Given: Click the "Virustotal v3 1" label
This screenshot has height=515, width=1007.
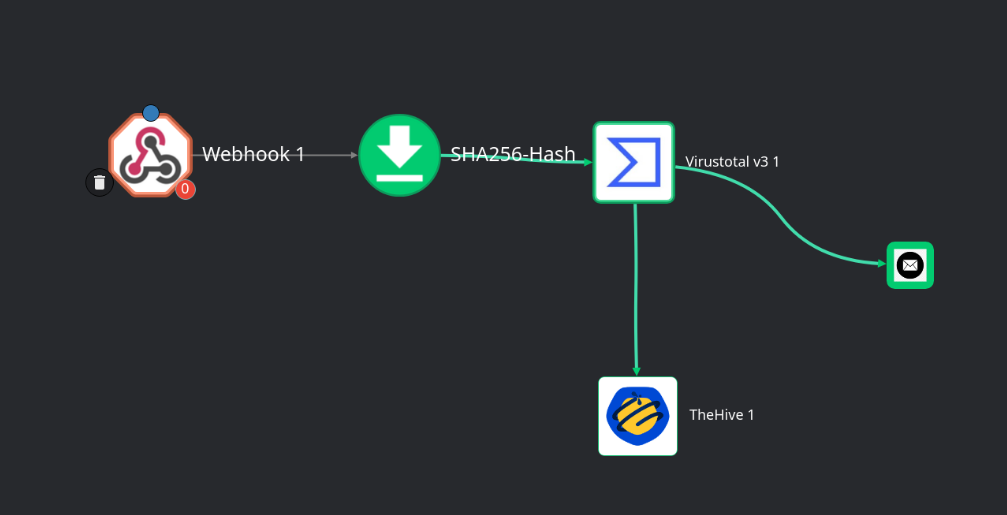Looking at the screenshot, I should click(x=732, y=162).
